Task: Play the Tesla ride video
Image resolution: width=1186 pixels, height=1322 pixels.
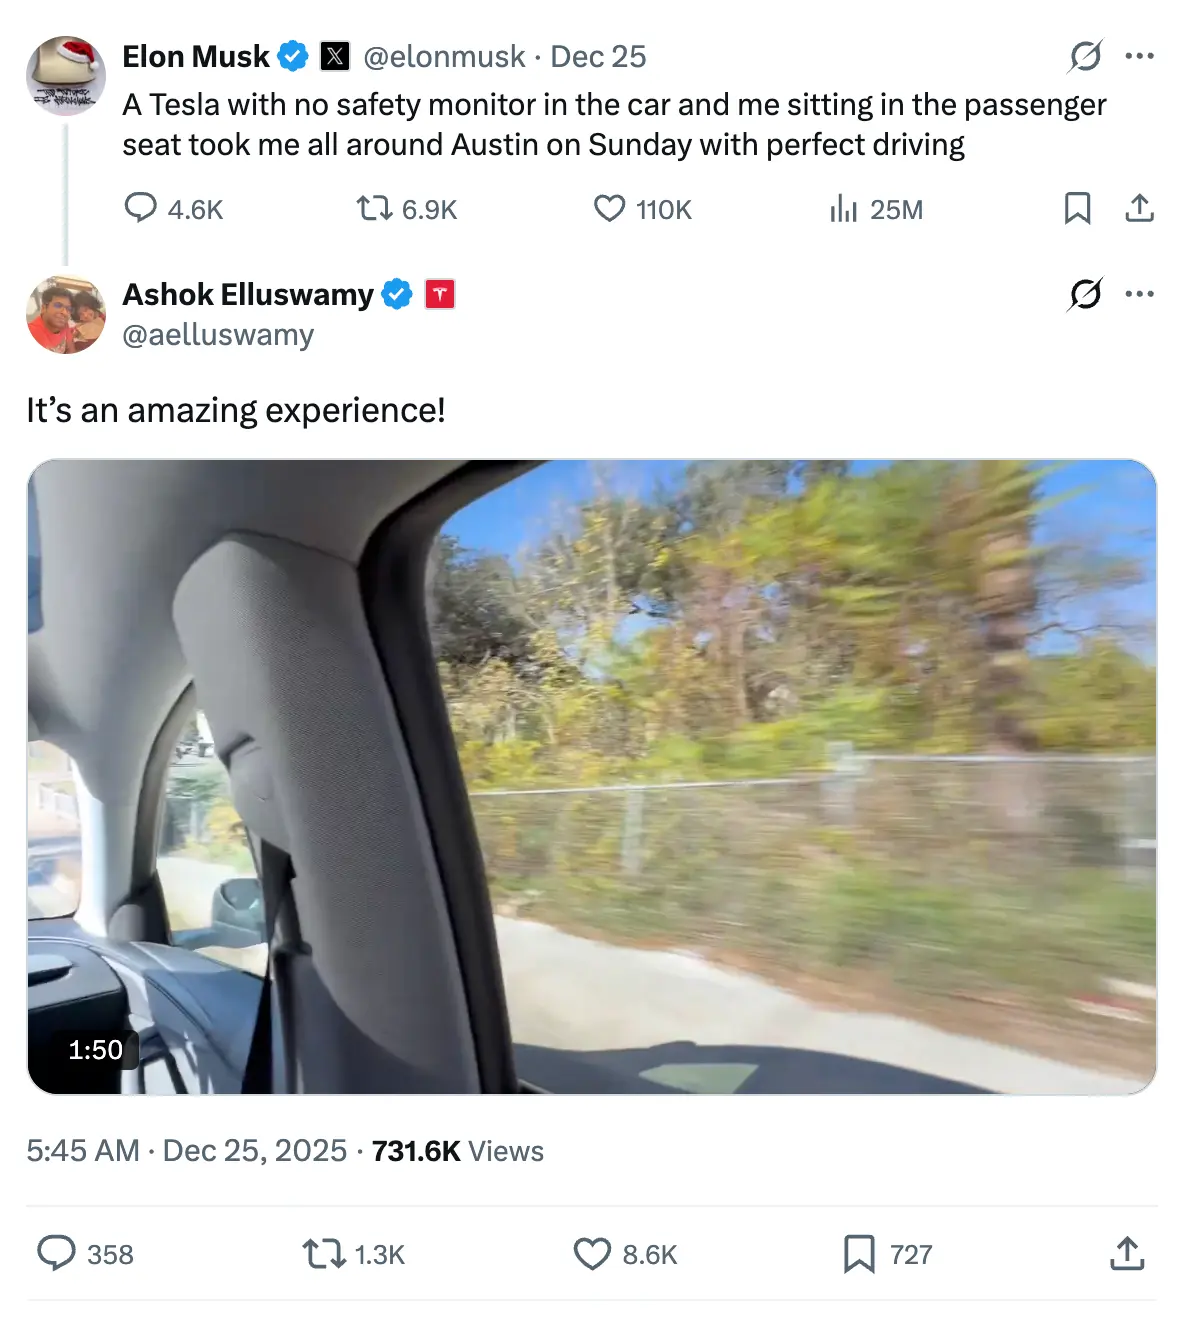Action: click(x=592, y=777)
